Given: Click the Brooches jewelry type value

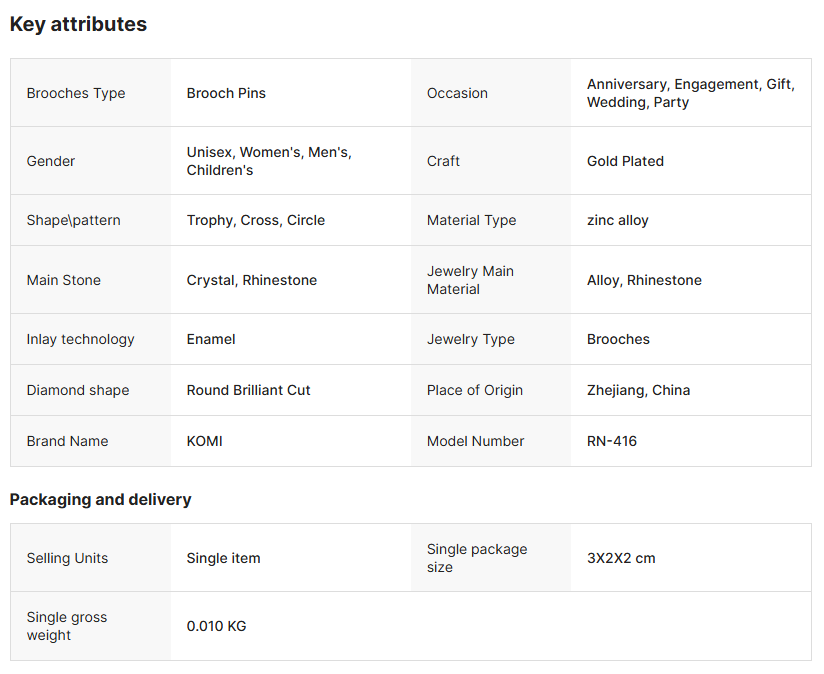Looking at the screenshot, I should (x=618, y=339).
